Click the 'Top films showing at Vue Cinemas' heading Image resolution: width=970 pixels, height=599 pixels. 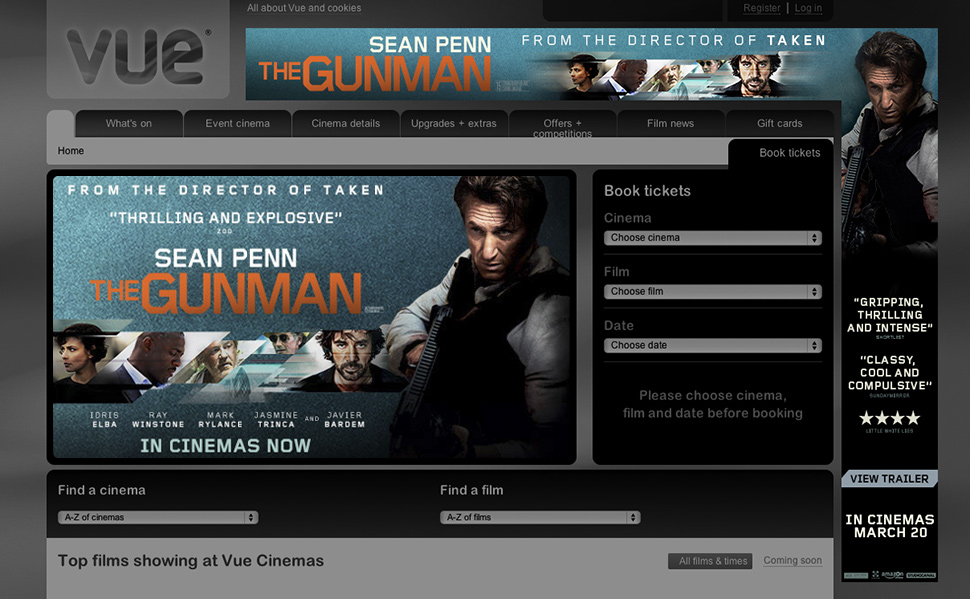pos(191,561)
